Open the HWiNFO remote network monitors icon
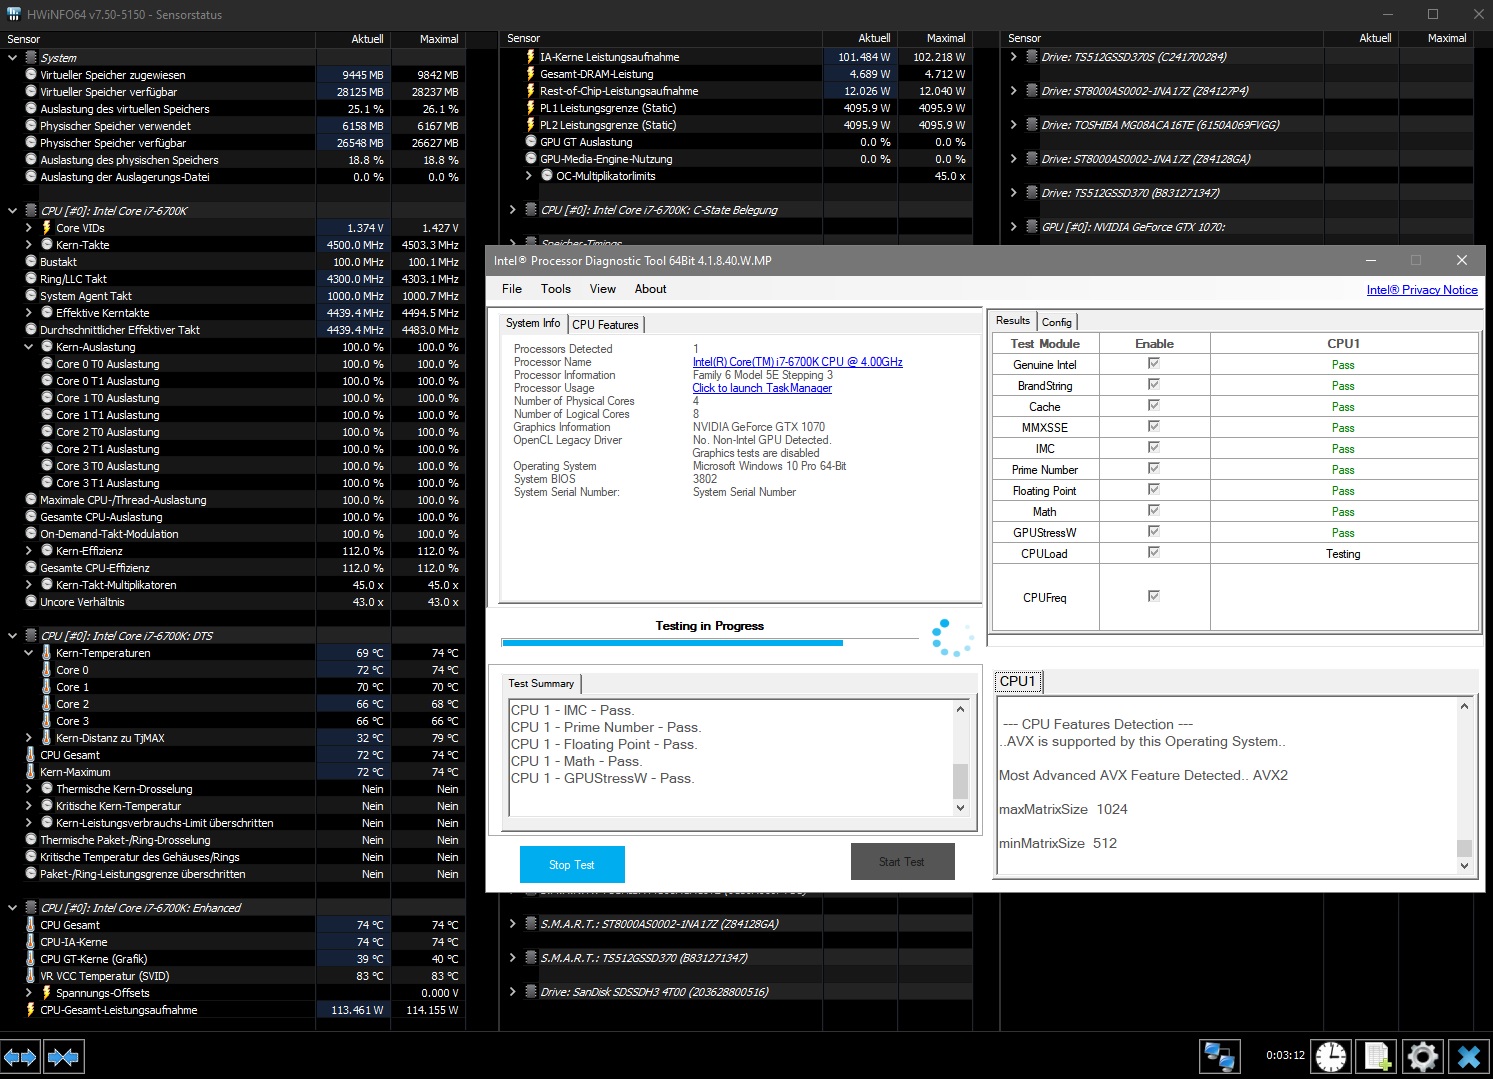 pos(1219,1056)
